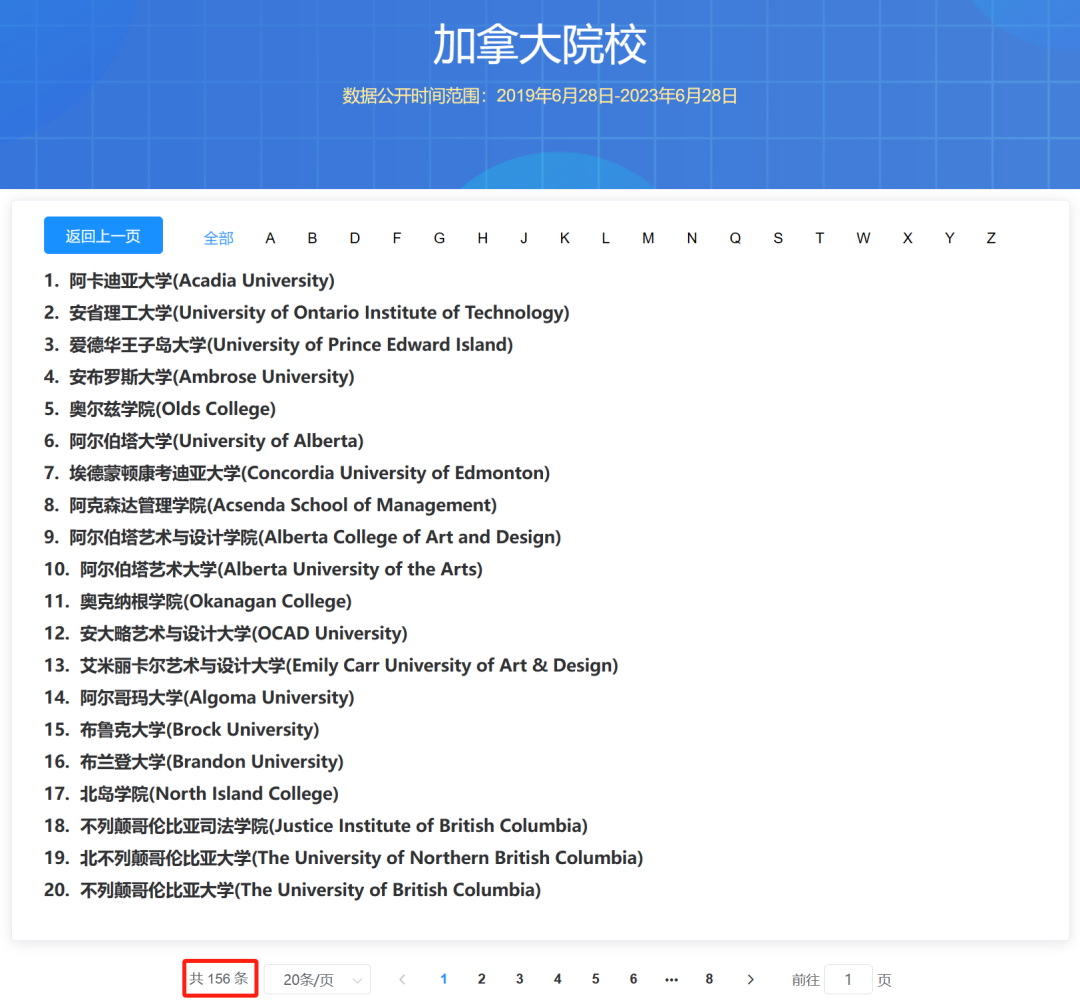This screenshot has width=1080, height=1007.
Task: Click the previous page left arrow
Action: point(402,979)
